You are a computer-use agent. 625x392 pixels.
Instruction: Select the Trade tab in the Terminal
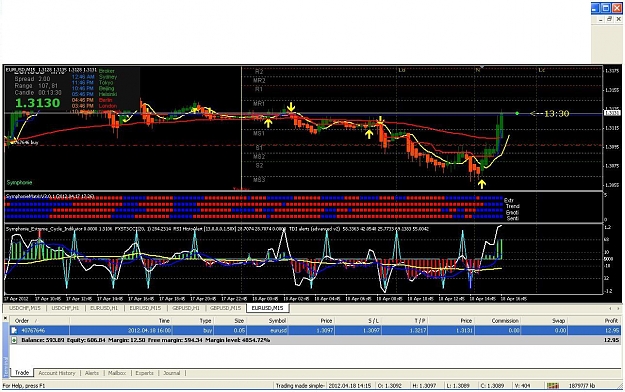pyautogui.click(x=22, y=373)
